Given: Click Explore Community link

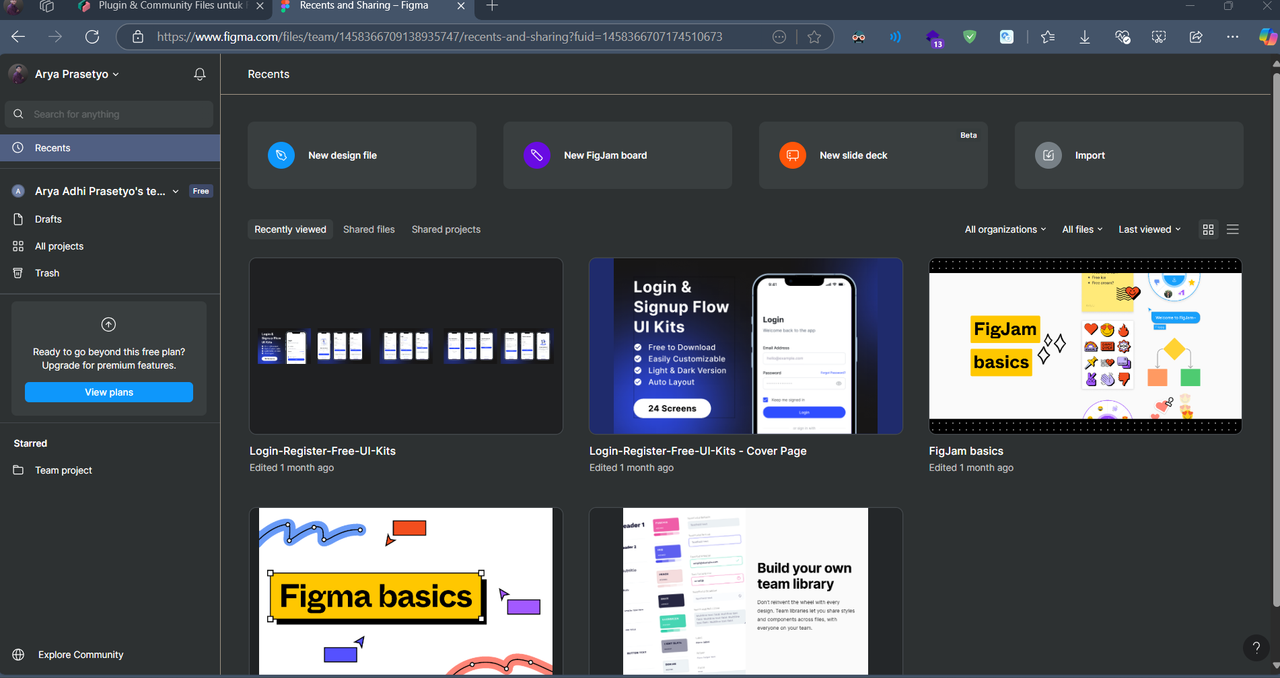Looking at the screenshot, I should [x=81, y=655].
